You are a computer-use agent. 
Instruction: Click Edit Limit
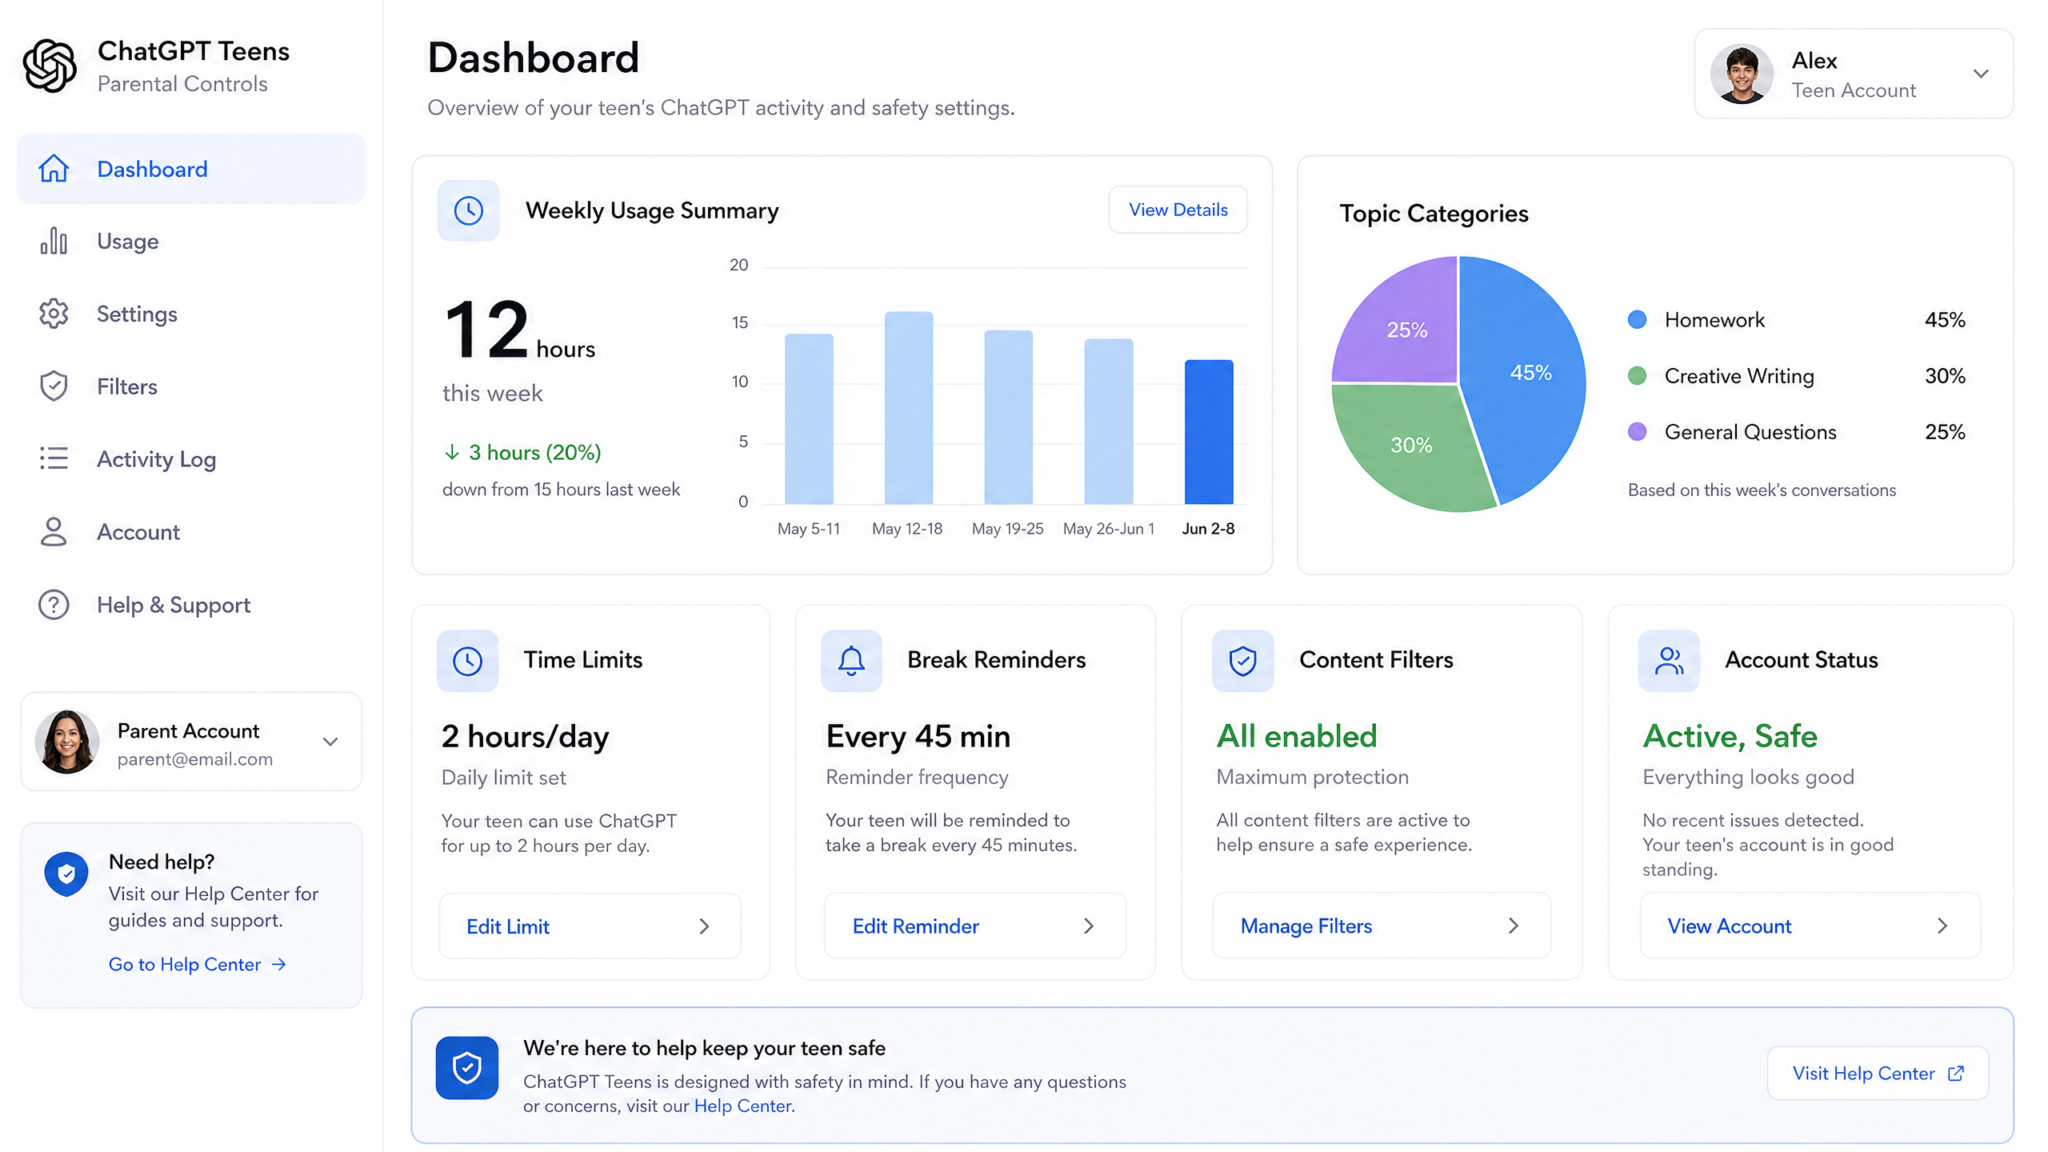click(590, 926)
